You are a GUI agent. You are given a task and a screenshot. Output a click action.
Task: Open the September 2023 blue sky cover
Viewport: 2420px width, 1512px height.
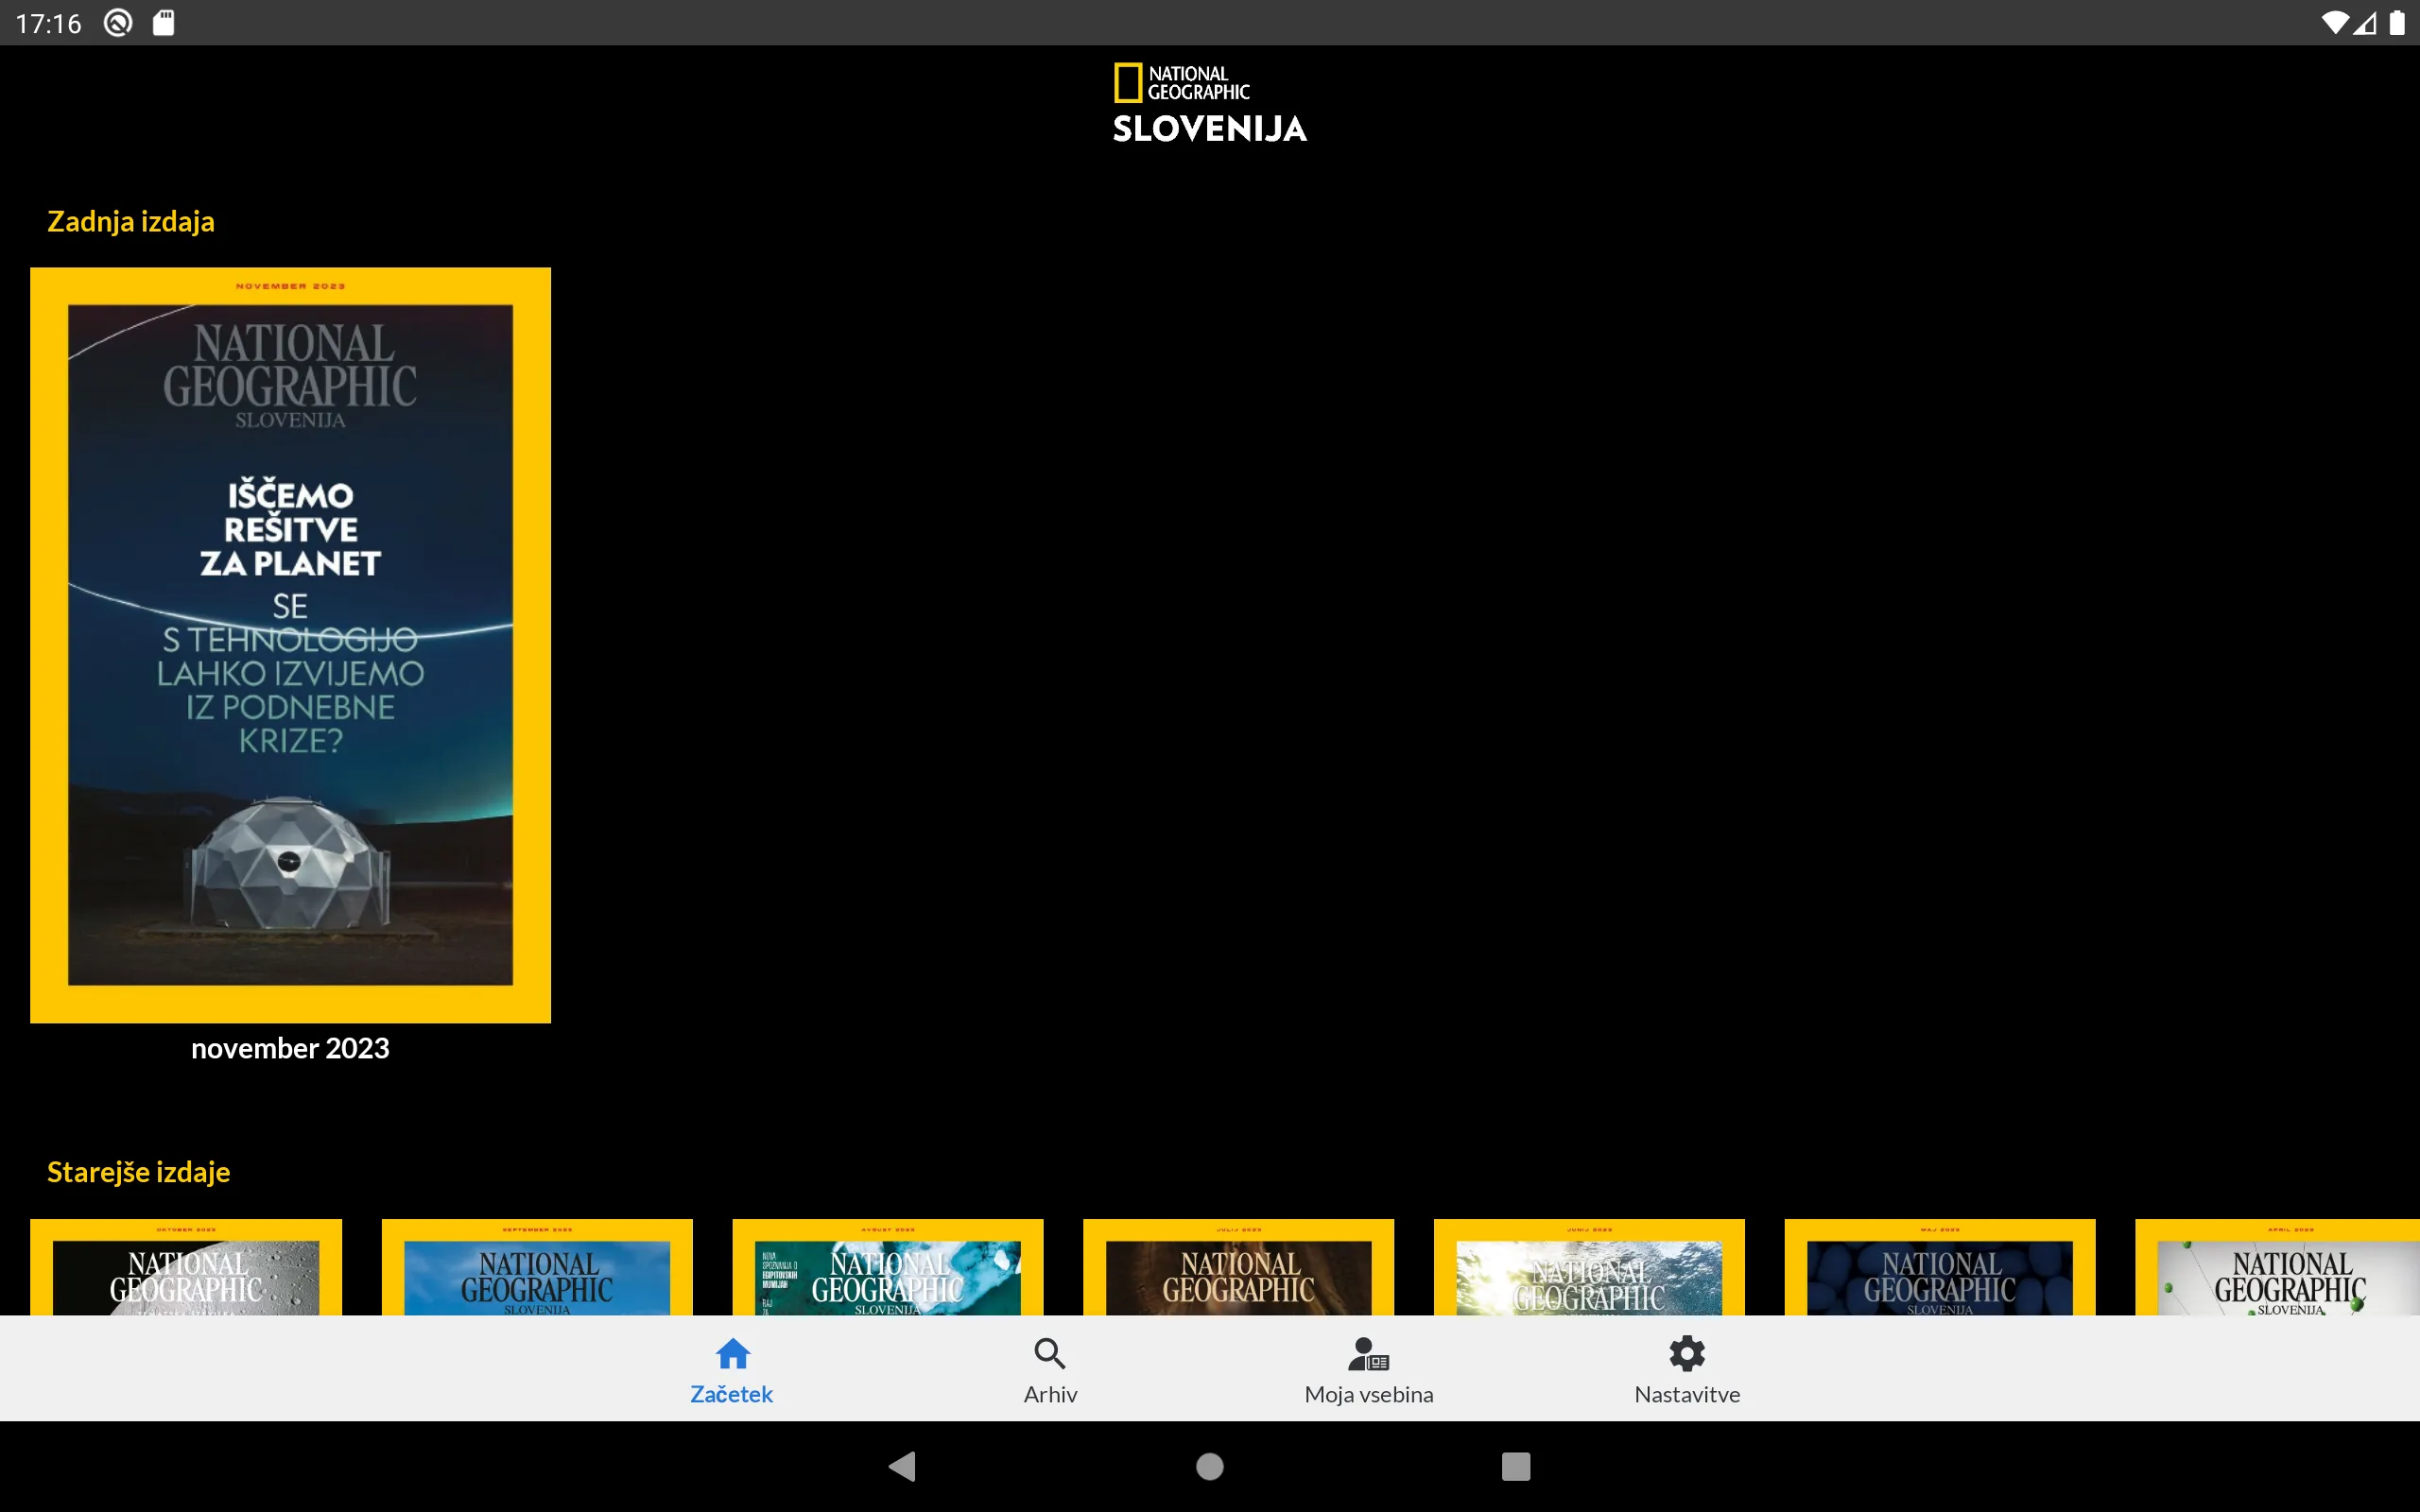(537, 1267)
